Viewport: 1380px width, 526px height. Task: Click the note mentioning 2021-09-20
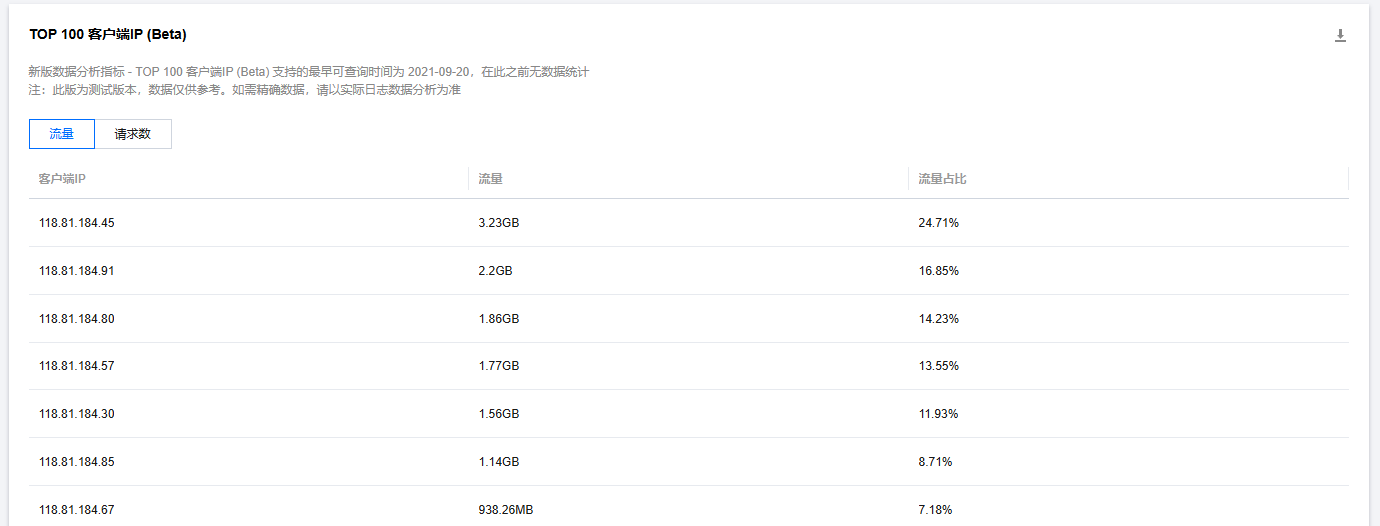(x=309, y=72)
